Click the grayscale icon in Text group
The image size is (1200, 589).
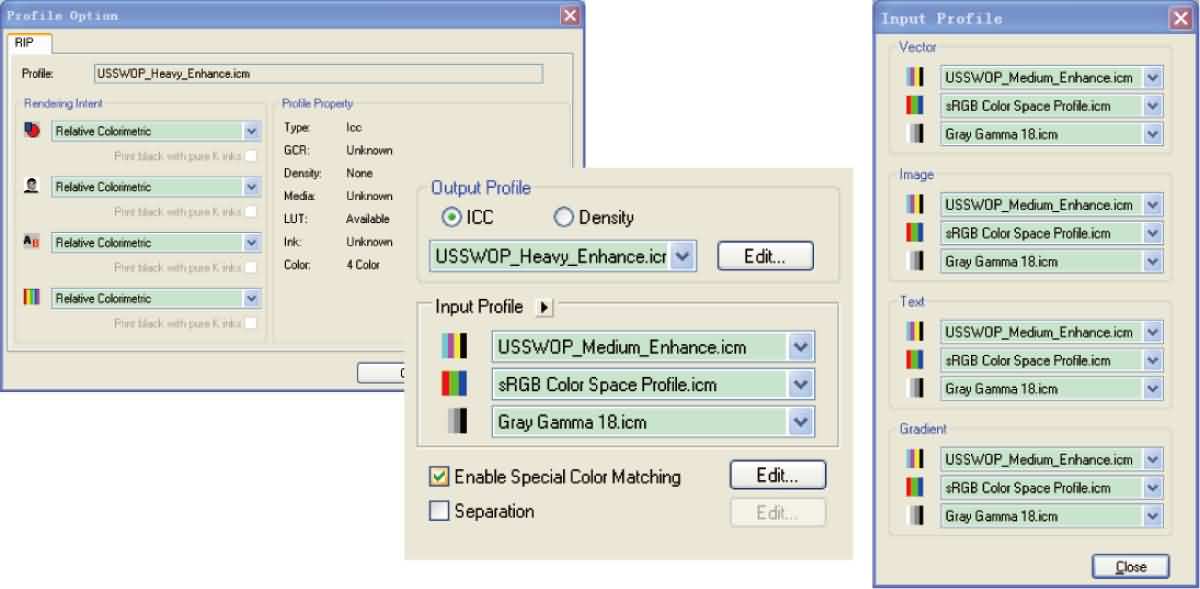(914, 388)
